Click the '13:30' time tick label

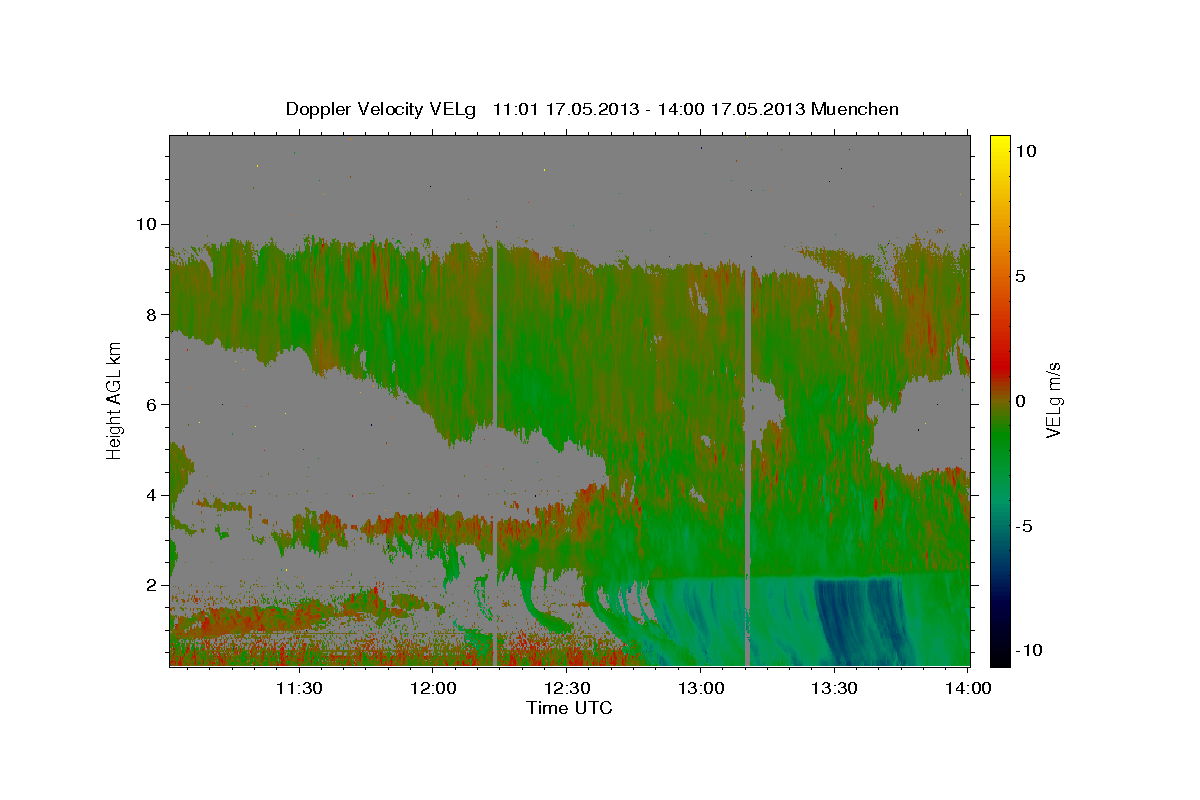(834, 688)
